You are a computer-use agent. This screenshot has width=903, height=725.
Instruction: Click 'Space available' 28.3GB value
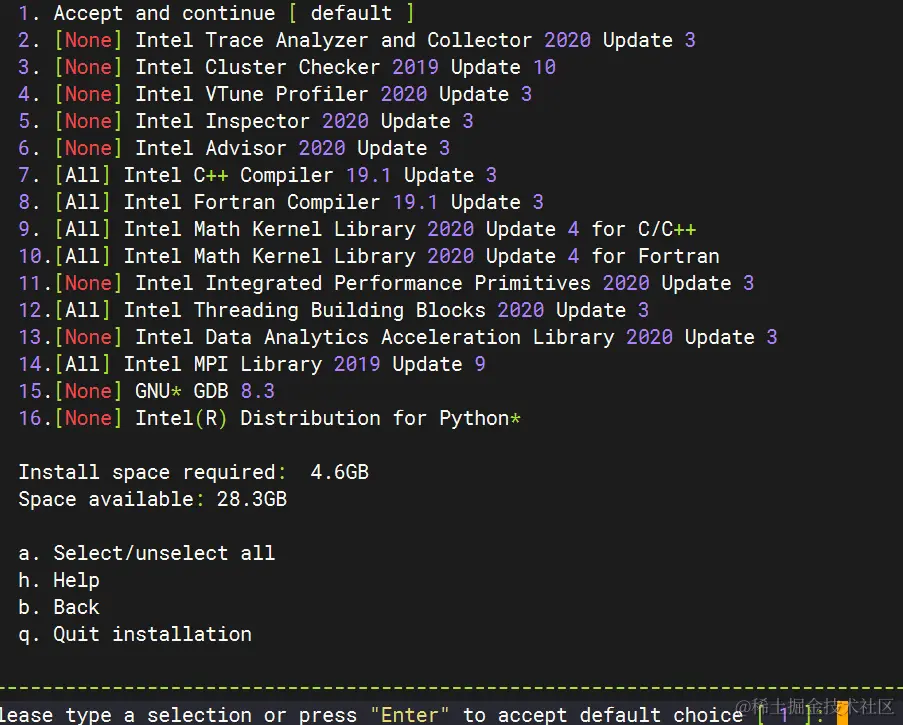252,500
